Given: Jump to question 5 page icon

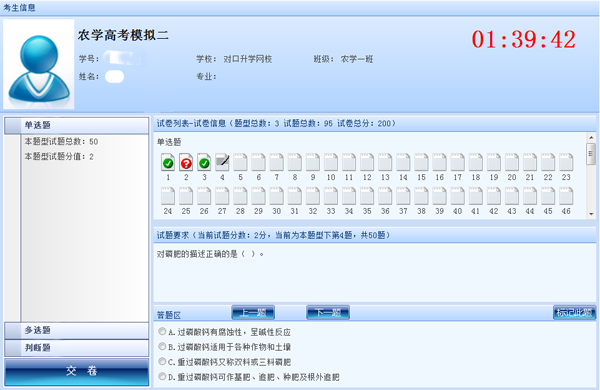Looking at the screenshot, I should point(240,162).
